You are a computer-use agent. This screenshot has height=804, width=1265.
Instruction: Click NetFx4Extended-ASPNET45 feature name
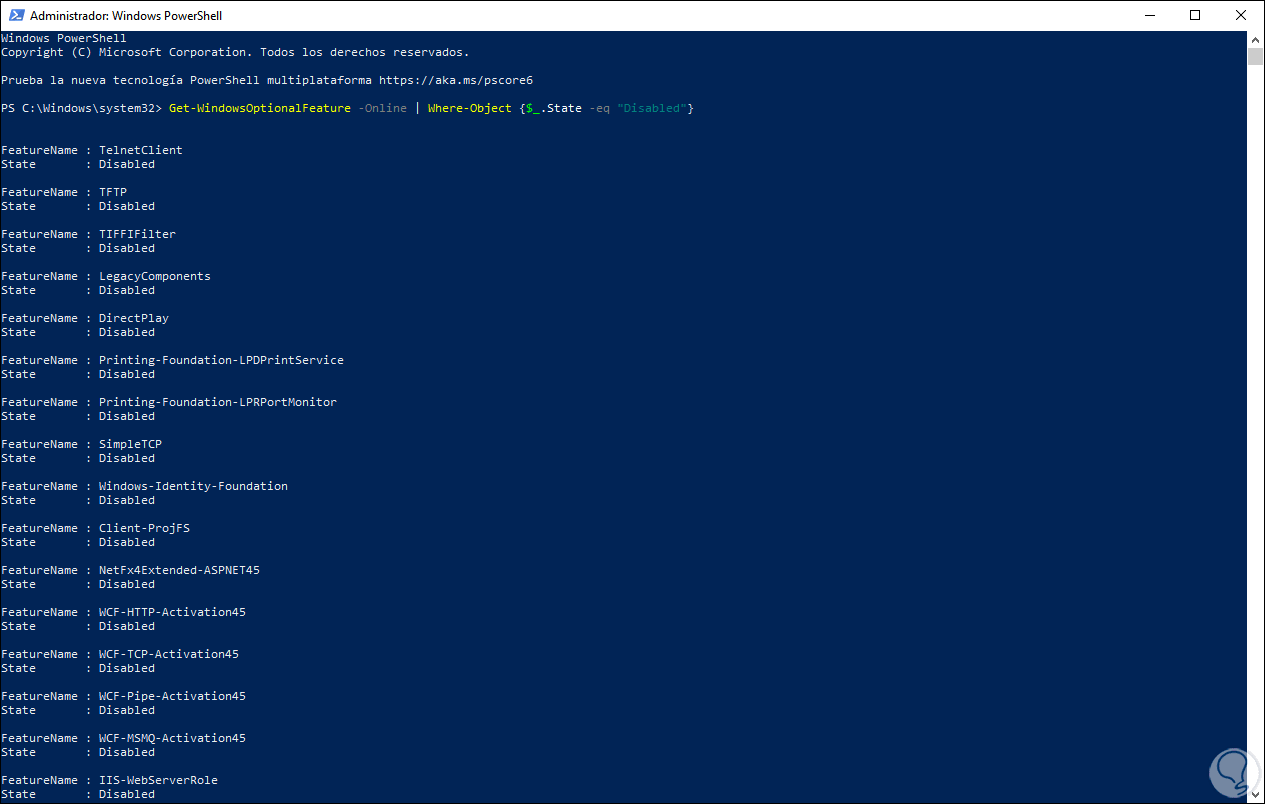pos(179,570)
